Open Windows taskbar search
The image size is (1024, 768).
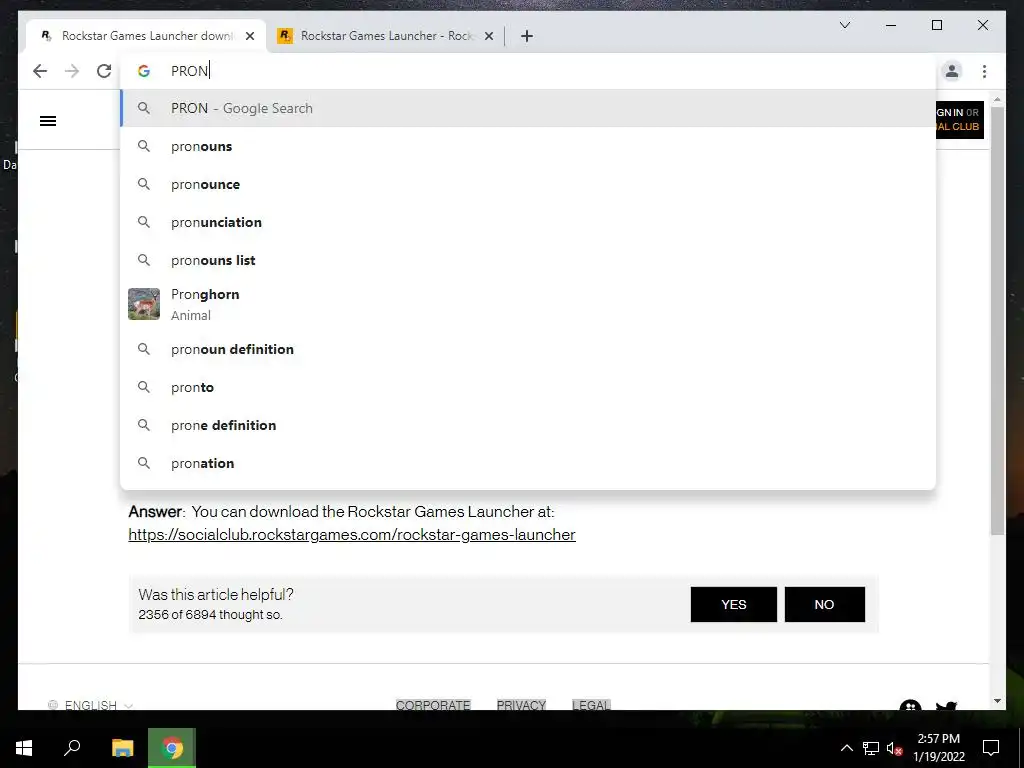[72, 748]
